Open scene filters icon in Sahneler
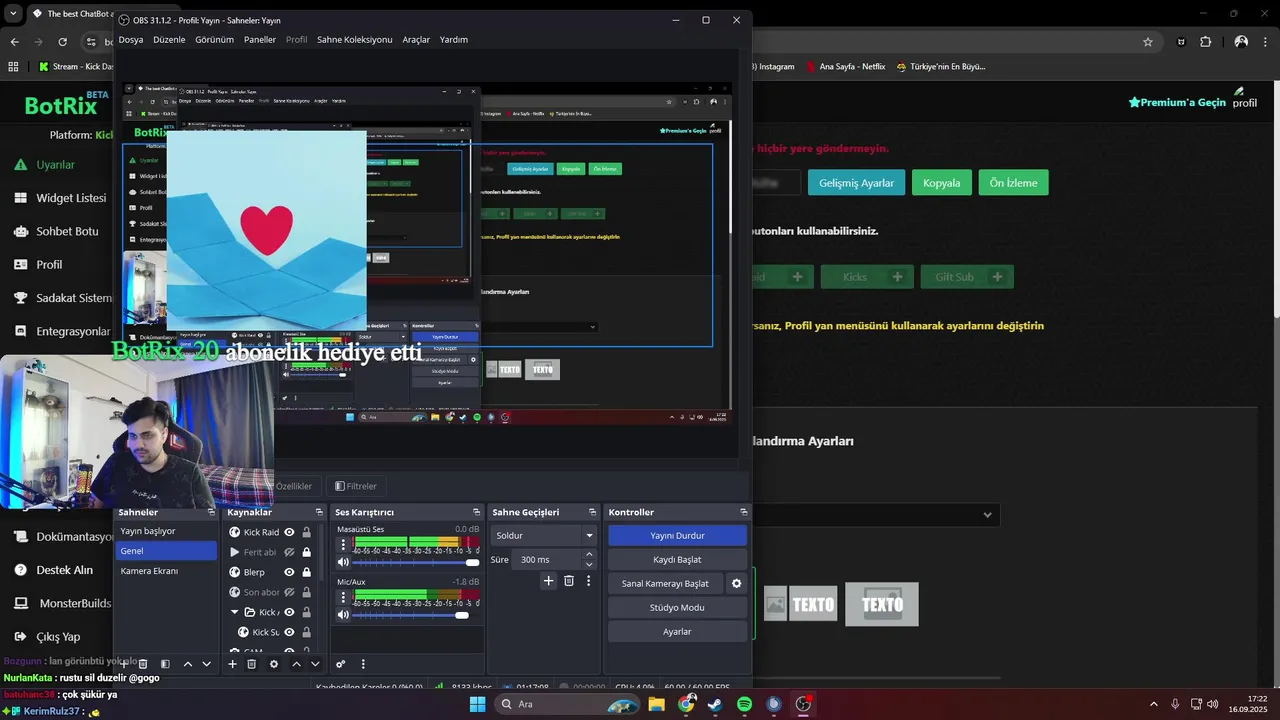 pos(165,664)
